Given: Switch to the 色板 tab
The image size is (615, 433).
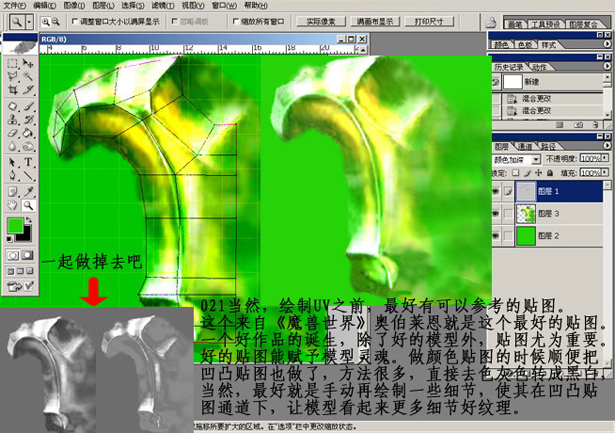Looking at the screenshot, I should (525, 45).
